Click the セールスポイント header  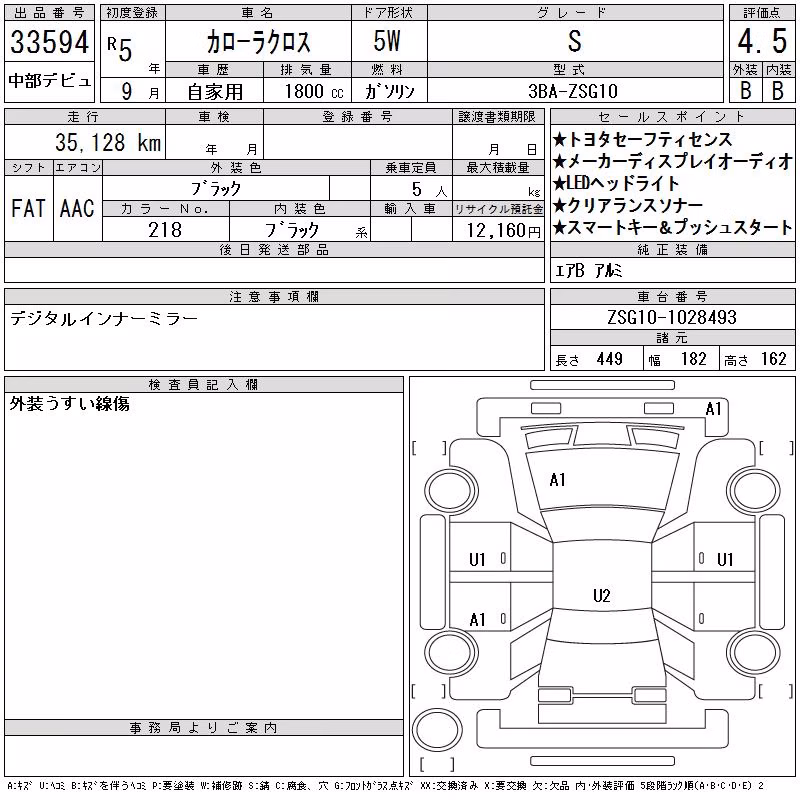(672, 116)
